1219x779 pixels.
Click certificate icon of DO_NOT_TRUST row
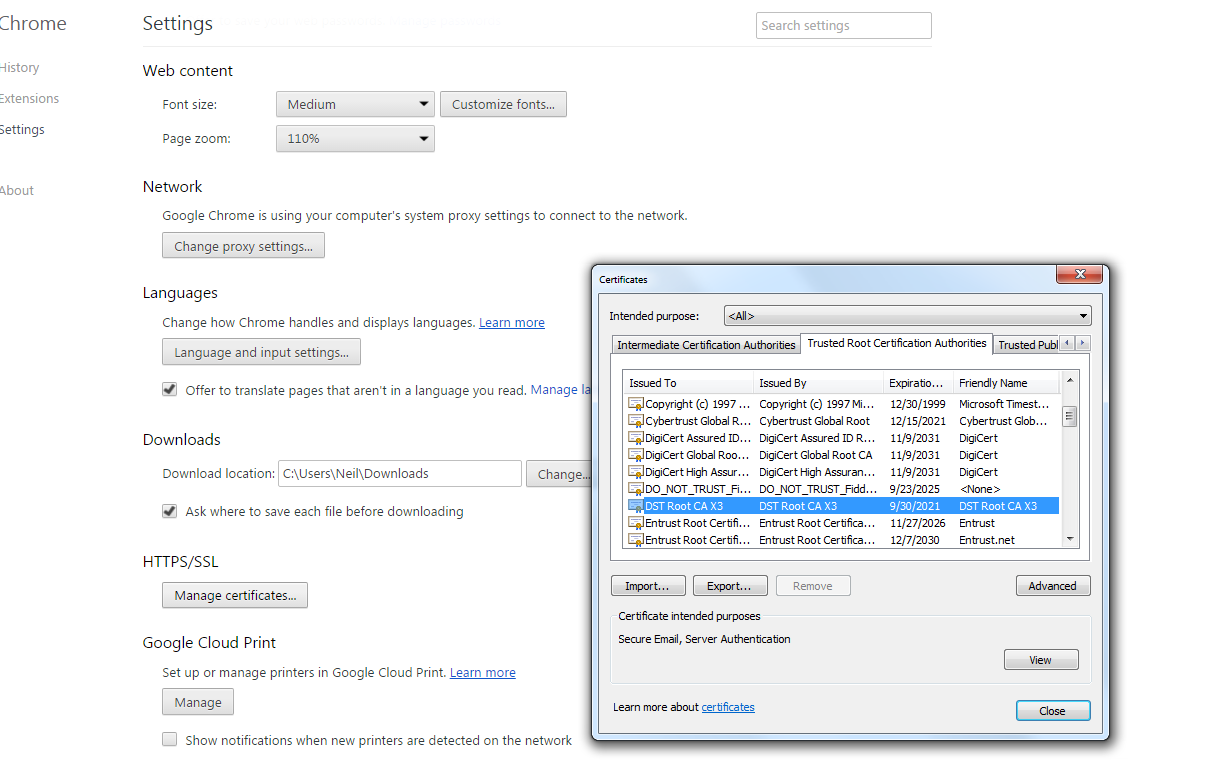pyautogui.click(x=635, y=489)
